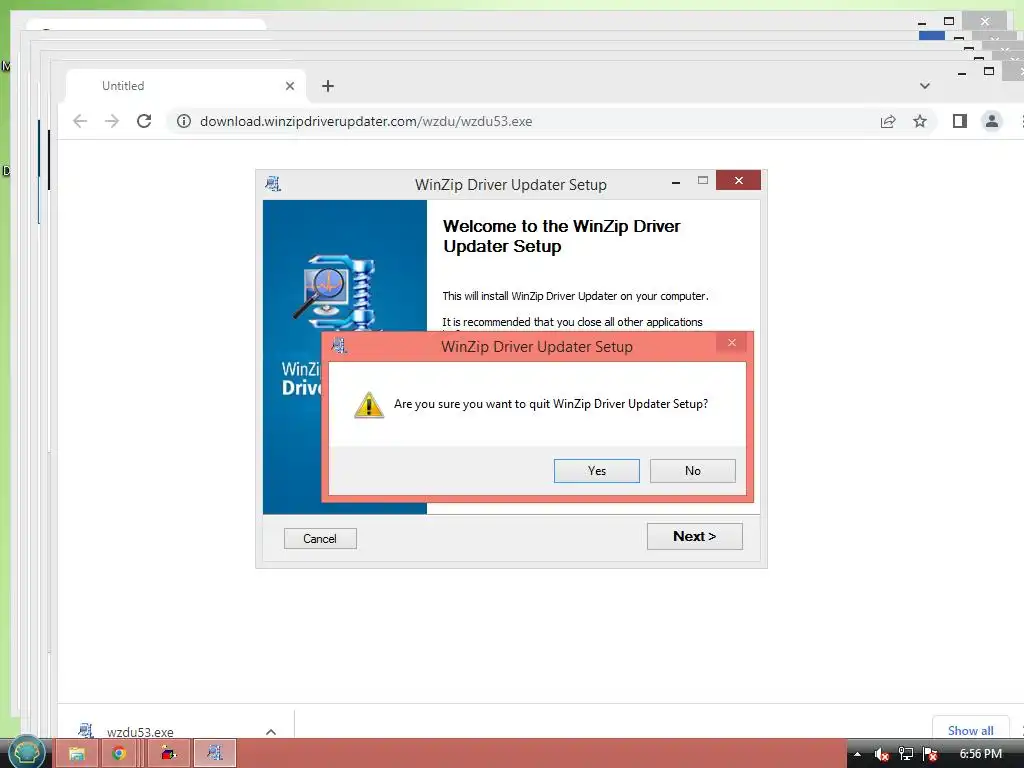Show hidden system tray icons
Image resolution: width=1024 pixels, height=768 pixels.
pyautogui.click(x=857, y=754)
